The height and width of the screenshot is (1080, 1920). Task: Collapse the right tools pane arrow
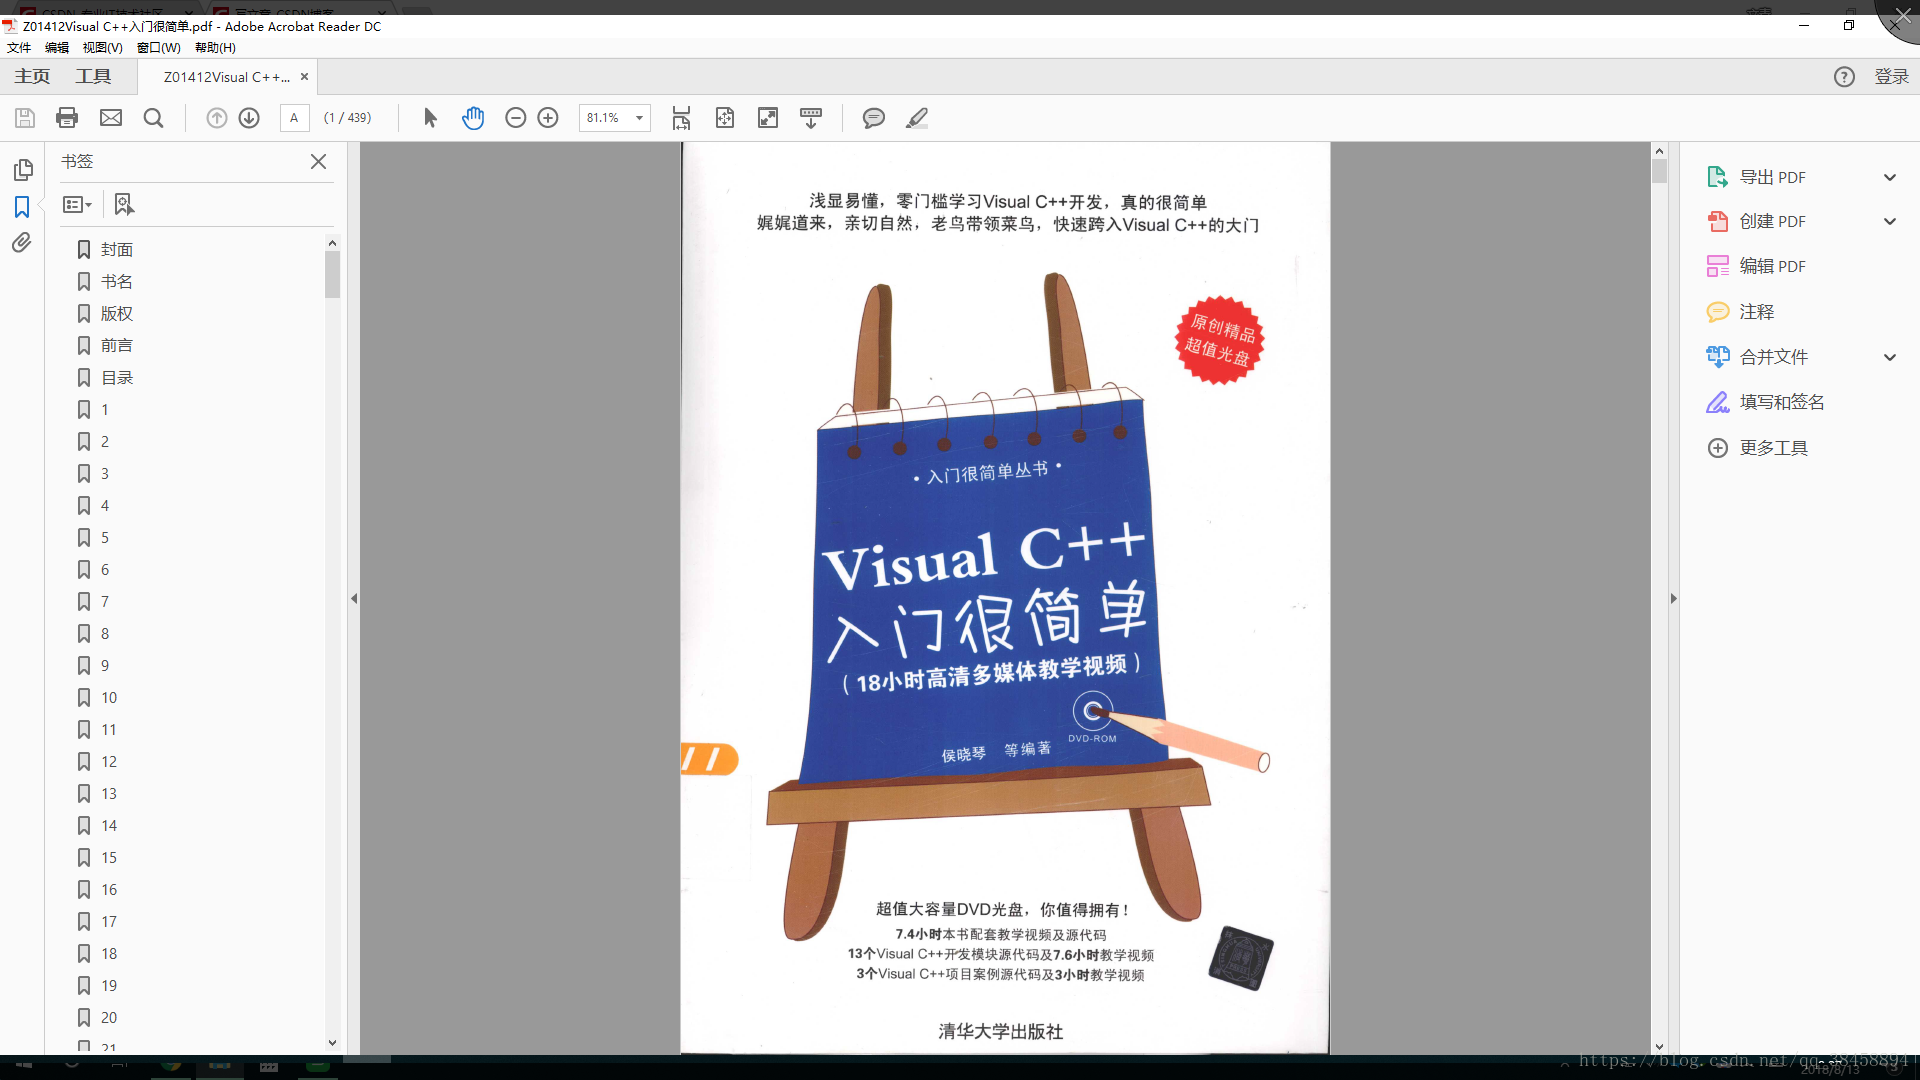click(1673, 598)
